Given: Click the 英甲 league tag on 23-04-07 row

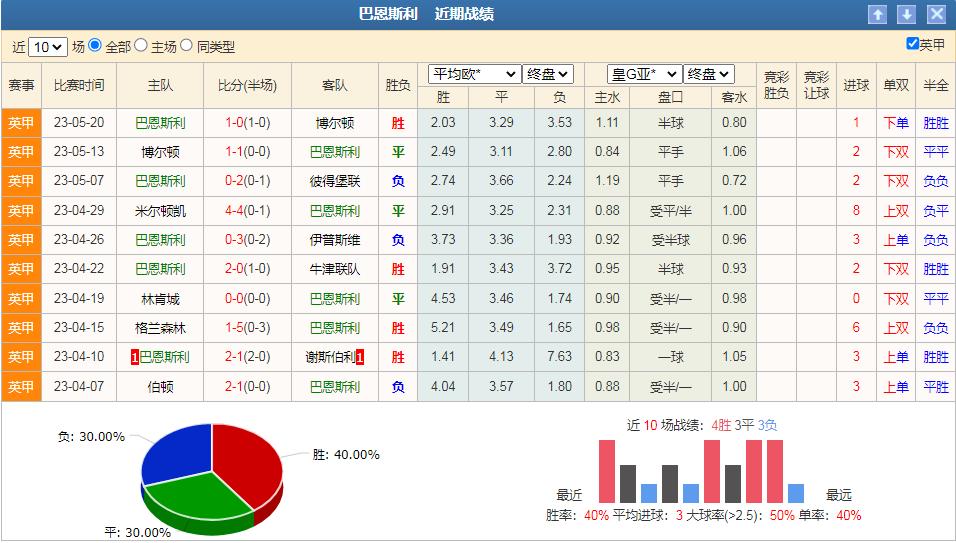Looking at the screenshot, I should click(21, 386).
